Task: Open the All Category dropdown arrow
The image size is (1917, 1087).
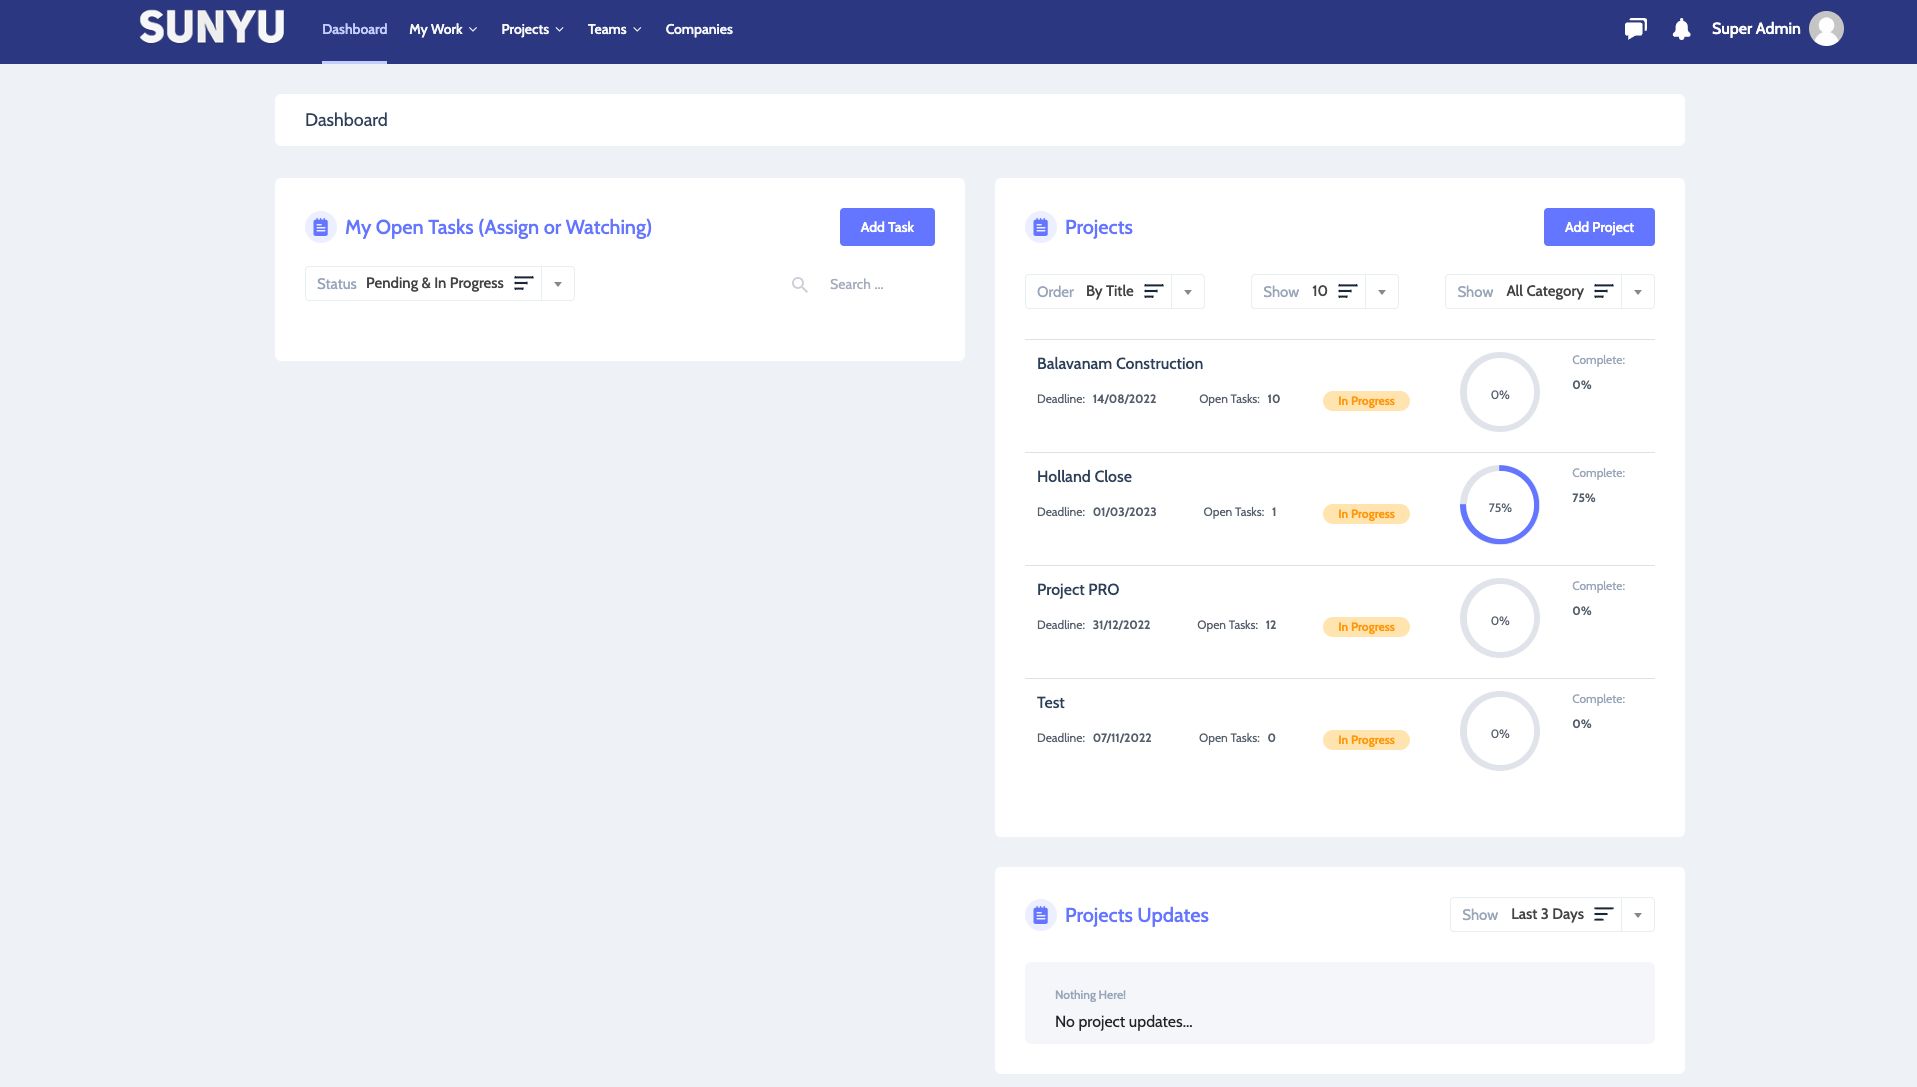Action: coord(1638,292)
